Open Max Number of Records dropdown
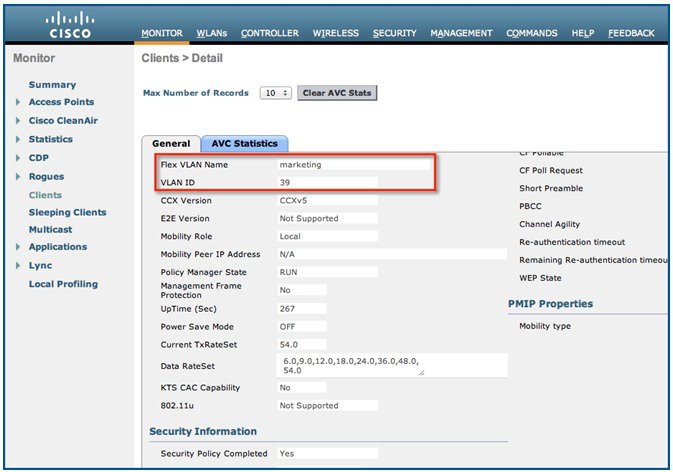The height and width of the screenshot is (472, 673). pos(276,93)
